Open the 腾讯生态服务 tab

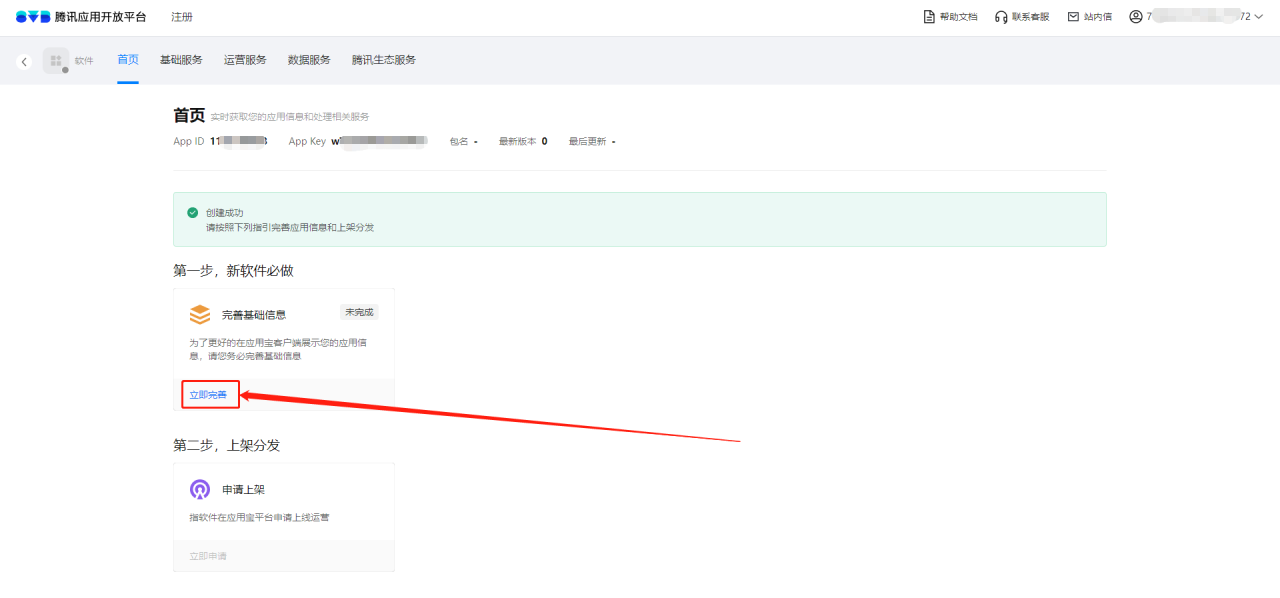click(385, 59)
